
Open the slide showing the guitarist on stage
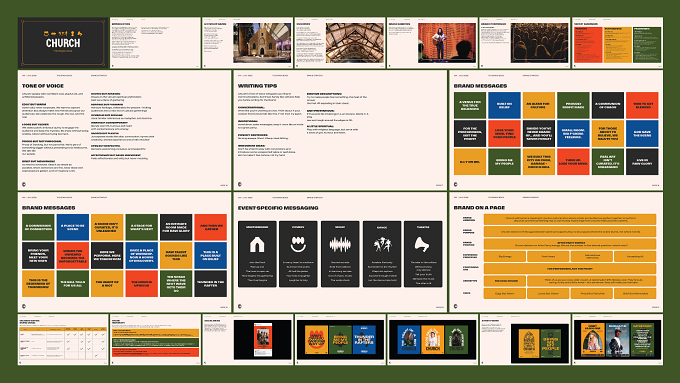point(432,43)
